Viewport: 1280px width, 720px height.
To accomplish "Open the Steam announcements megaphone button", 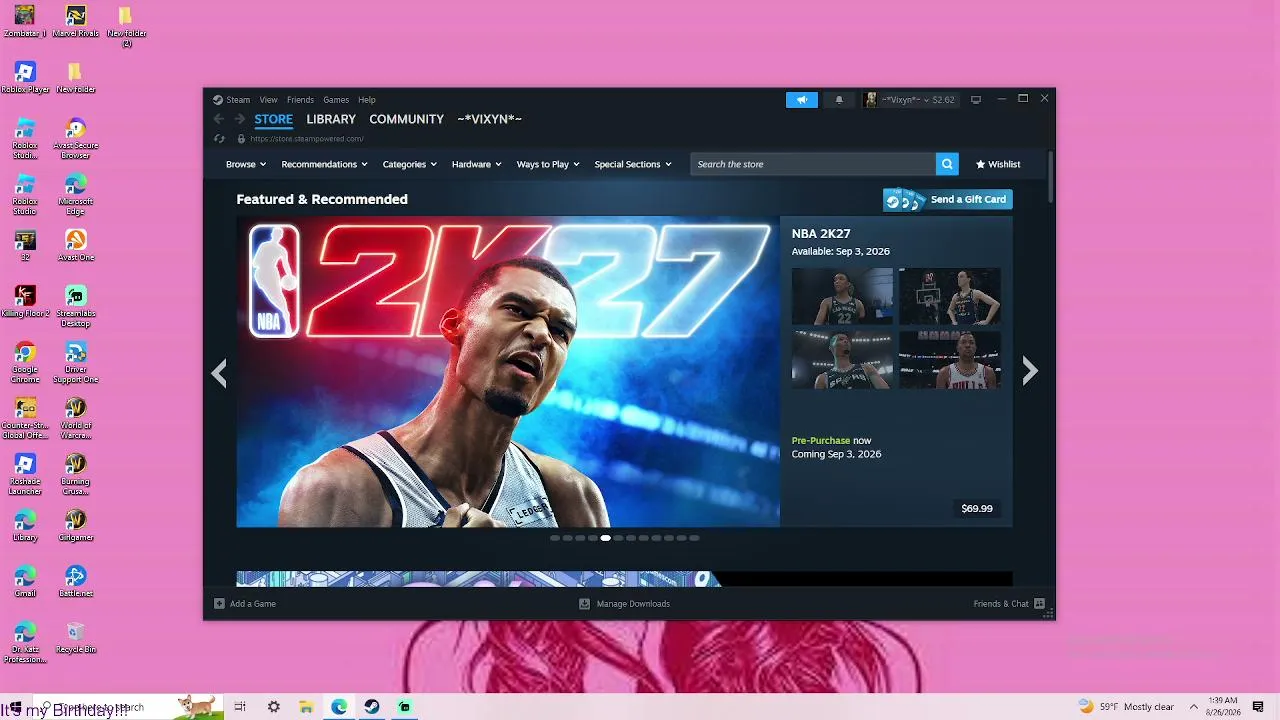I will (x=801, y=100).
